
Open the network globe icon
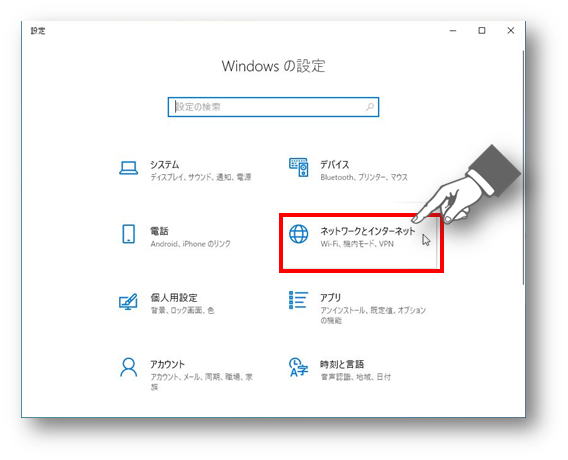(x=298, y=234)
